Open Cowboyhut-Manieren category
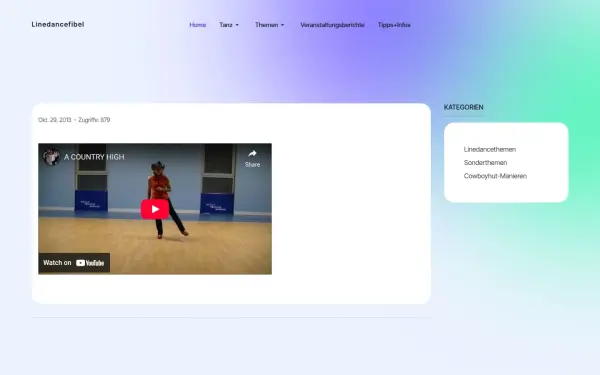 (x=495, y=176)
